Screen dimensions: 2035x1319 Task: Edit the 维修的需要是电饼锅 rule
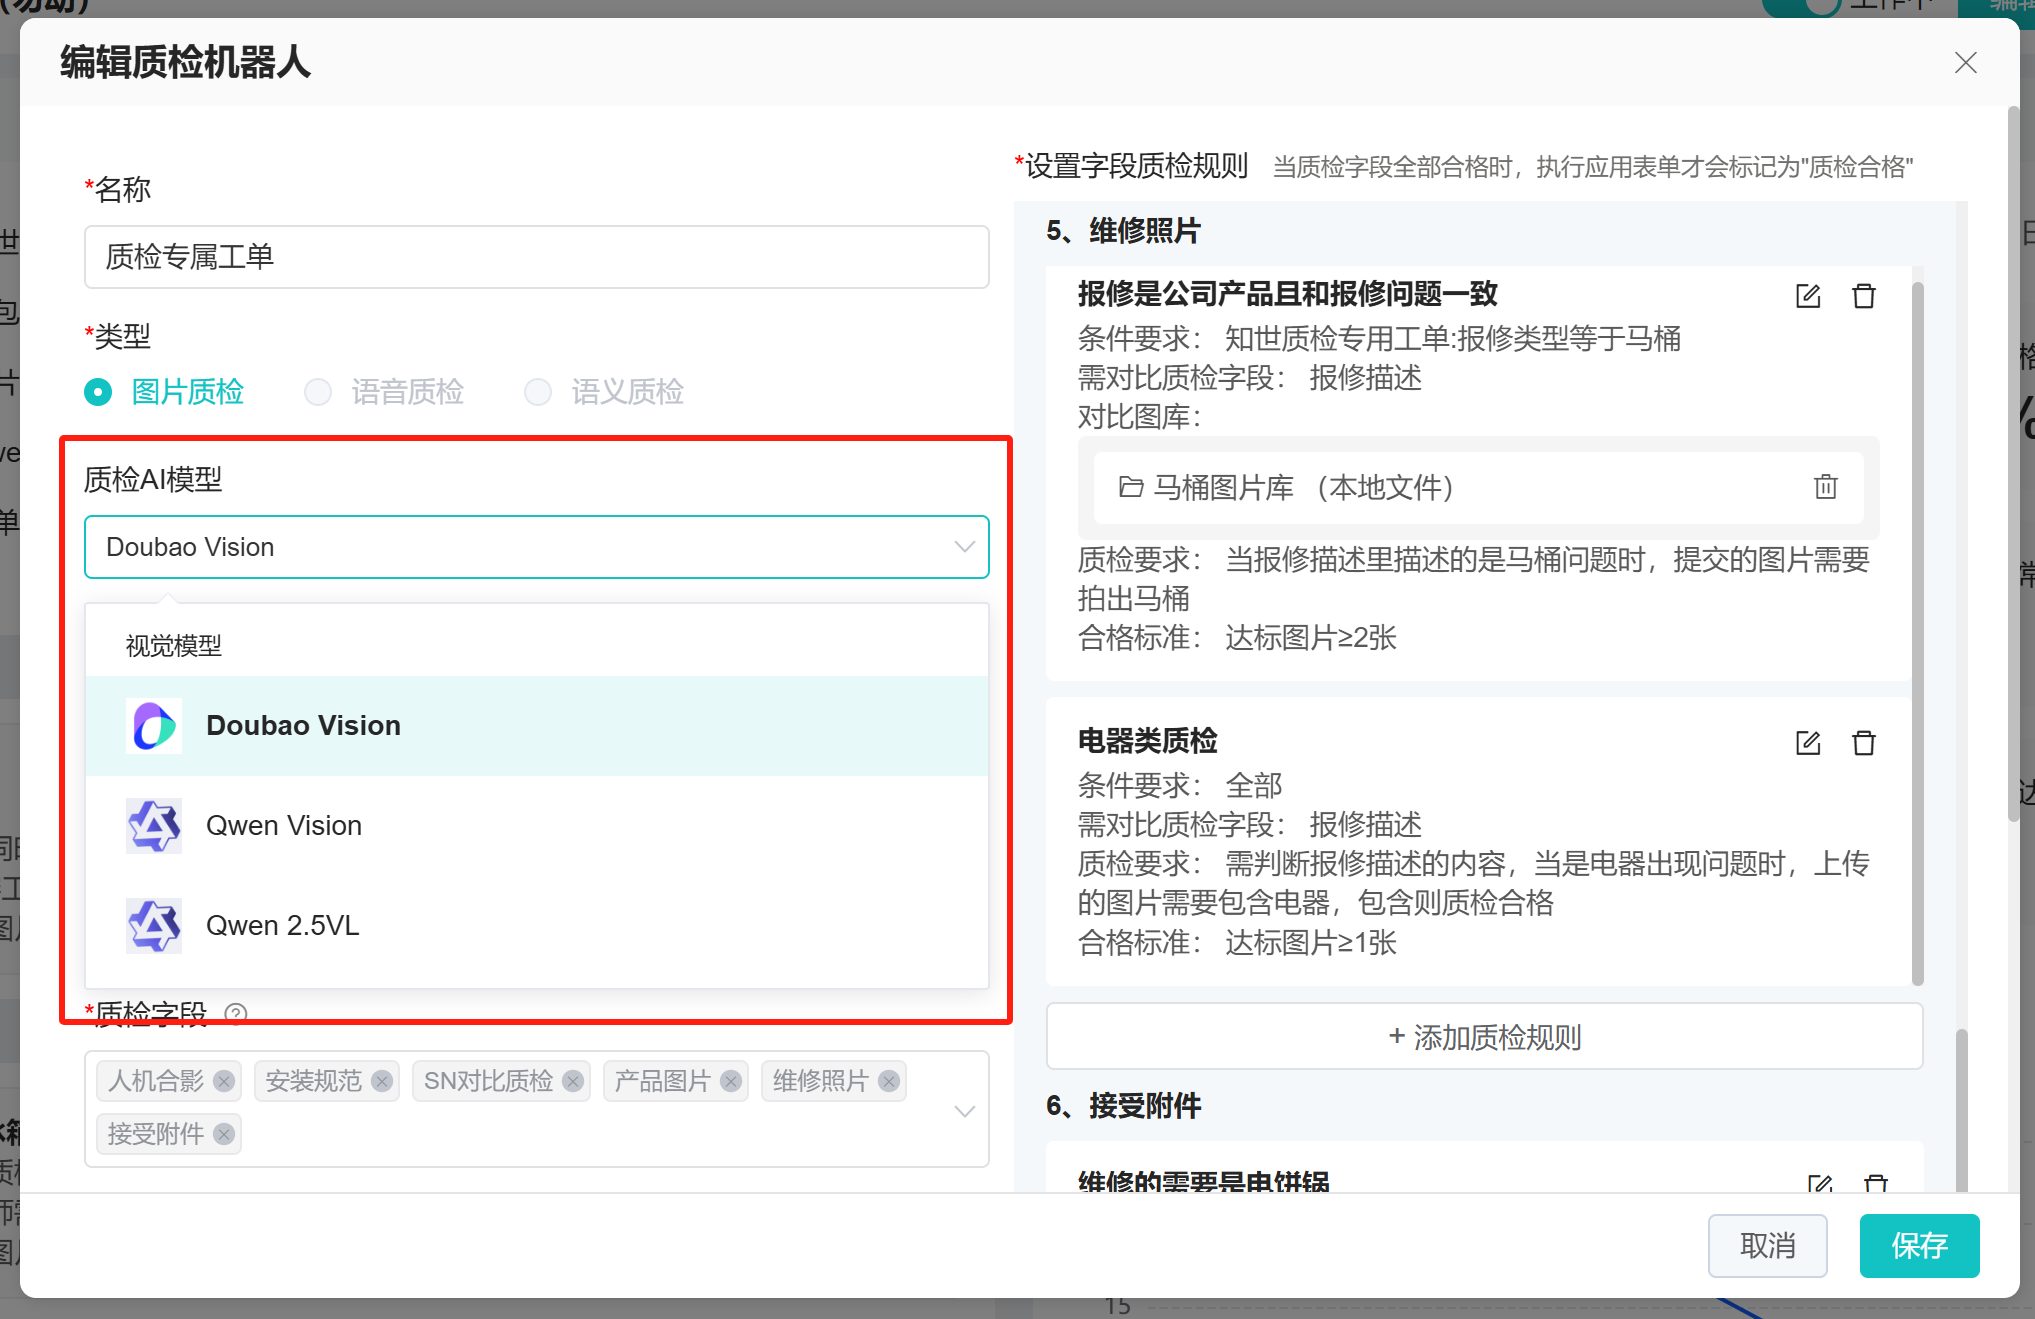pos(1820,1183)
